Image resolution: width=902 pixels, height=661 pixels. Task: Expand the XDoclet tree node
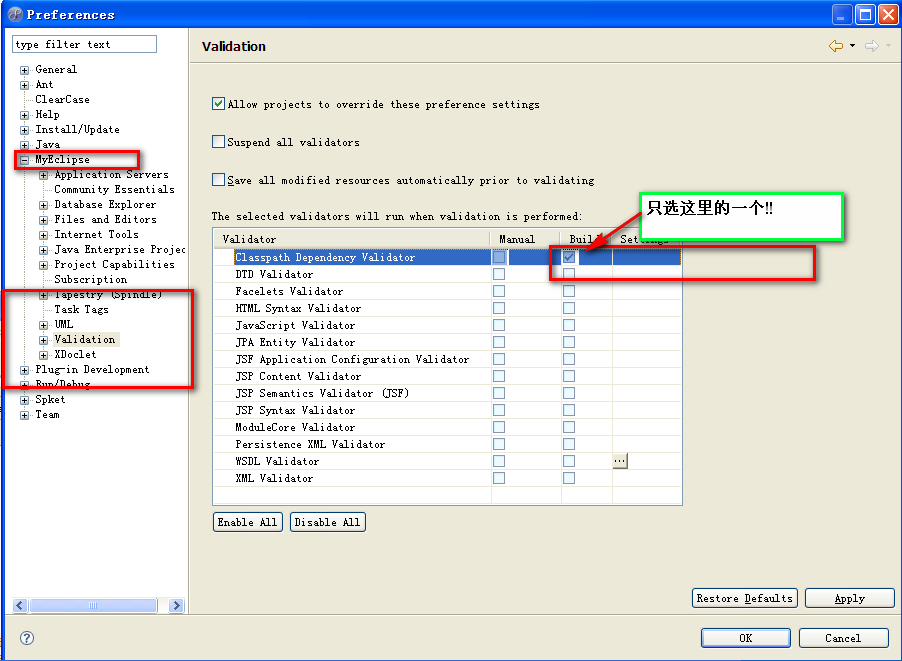(43, 355)
